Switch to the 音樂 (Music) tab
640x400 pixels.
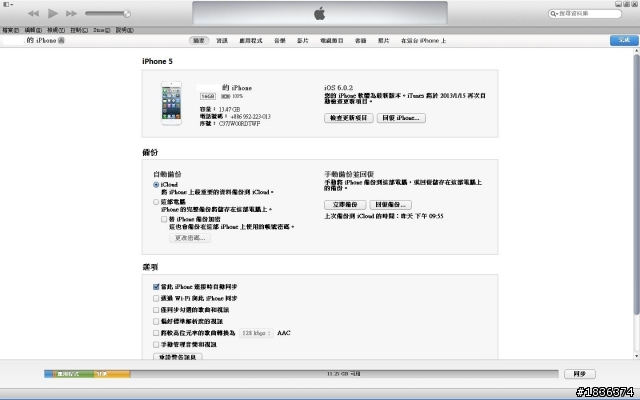click(x=280, y=40)
